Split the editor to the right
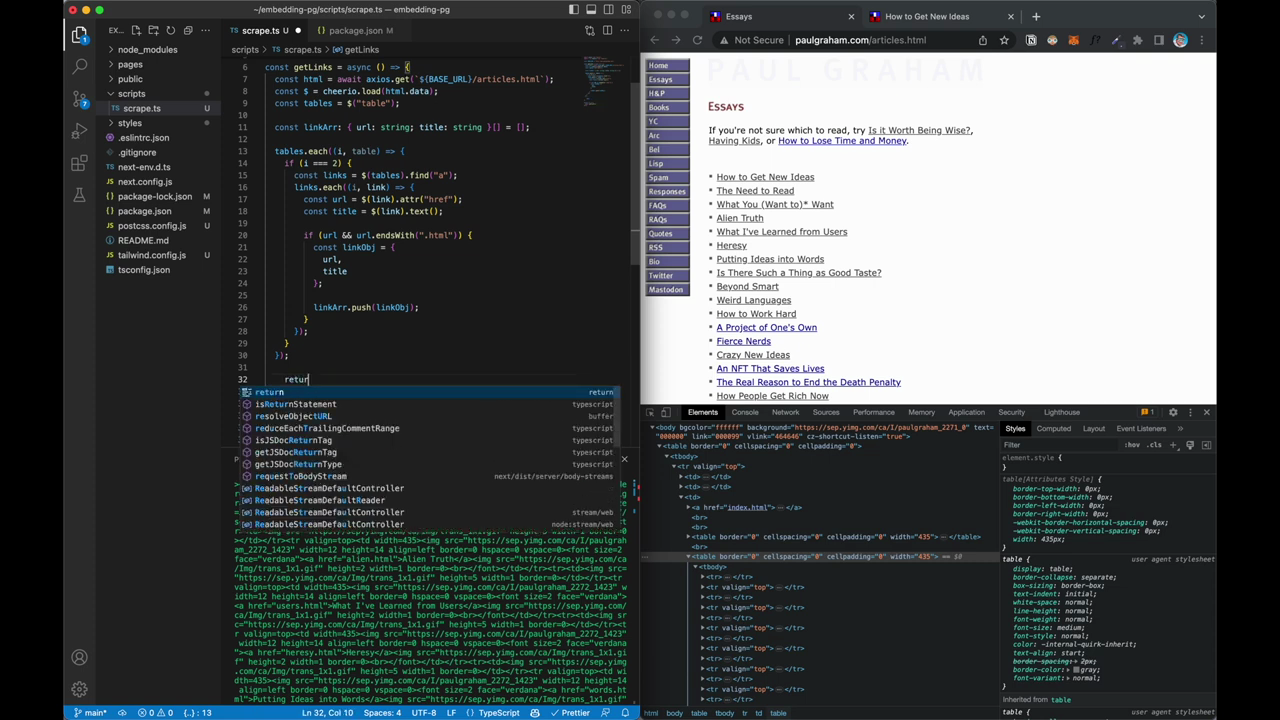The height and width of the screenshot is (720, 1280). pos(607,31)
